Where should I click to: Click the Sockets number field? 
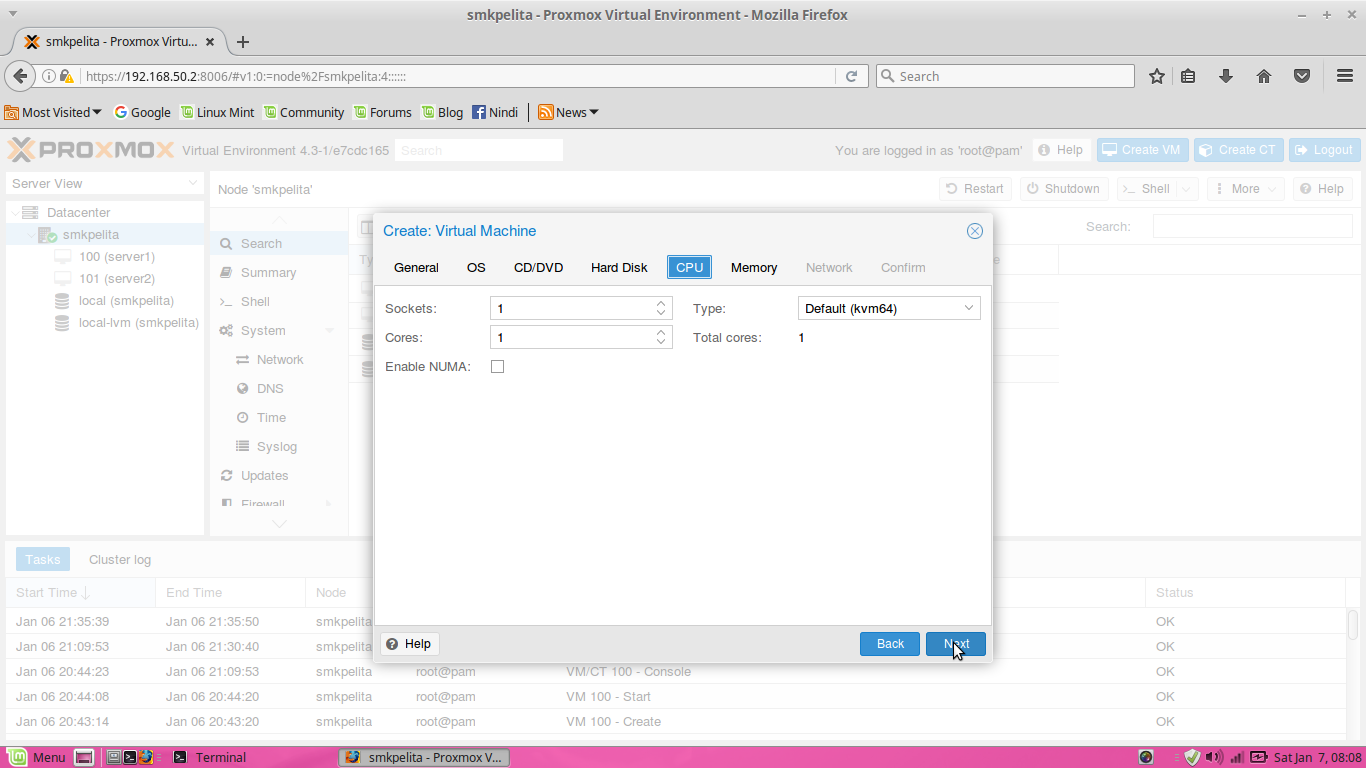(571, 309)
